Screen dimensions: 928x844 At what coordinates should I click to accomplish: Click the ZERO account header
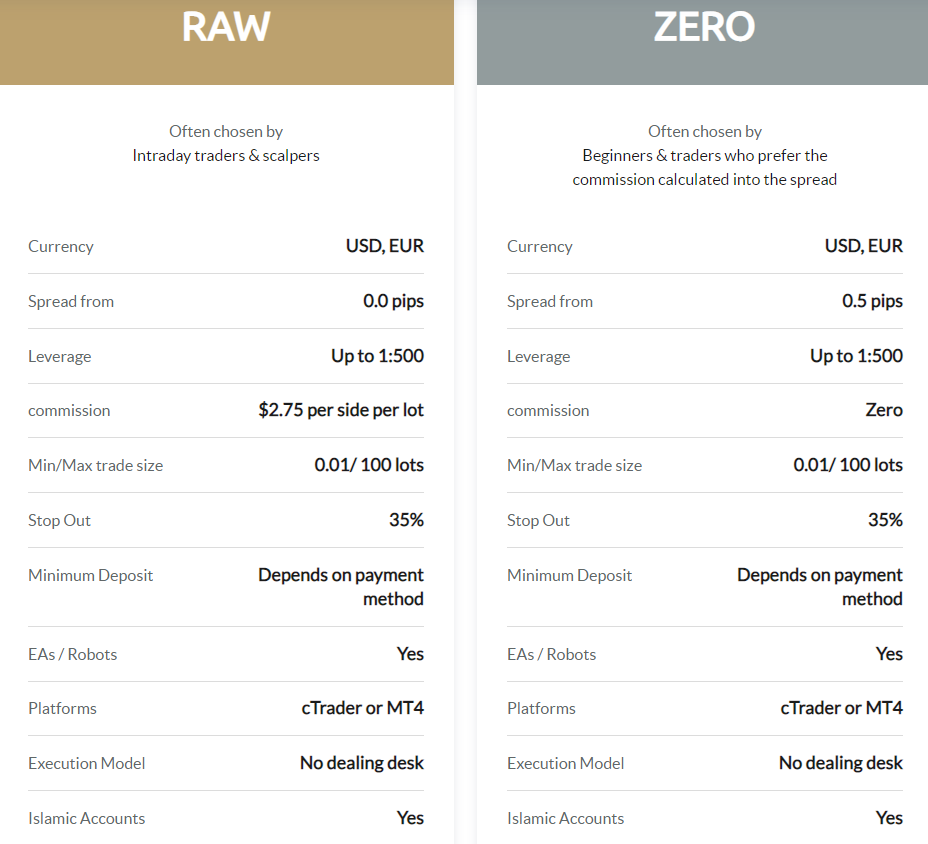coord(703,41)
